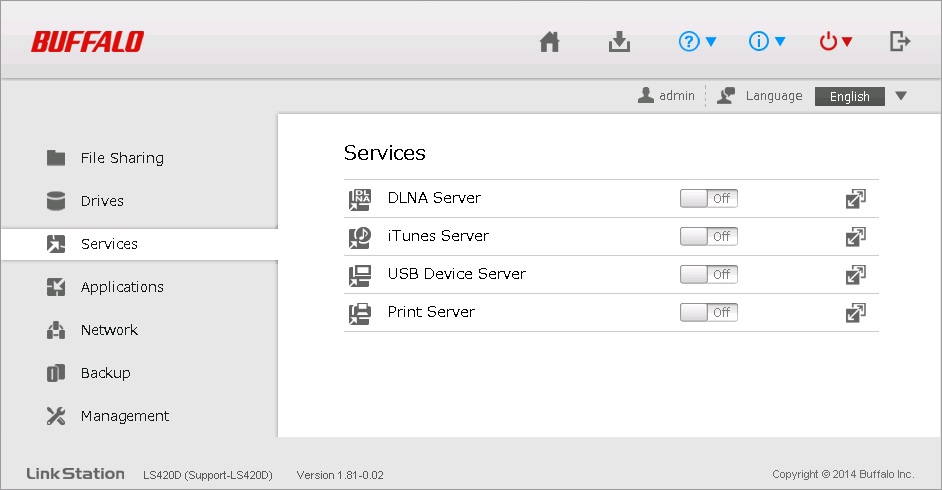Open the red power options dropdown
Image resolution: width=942 pixels, height=490 pixels.
coord(836,42)
